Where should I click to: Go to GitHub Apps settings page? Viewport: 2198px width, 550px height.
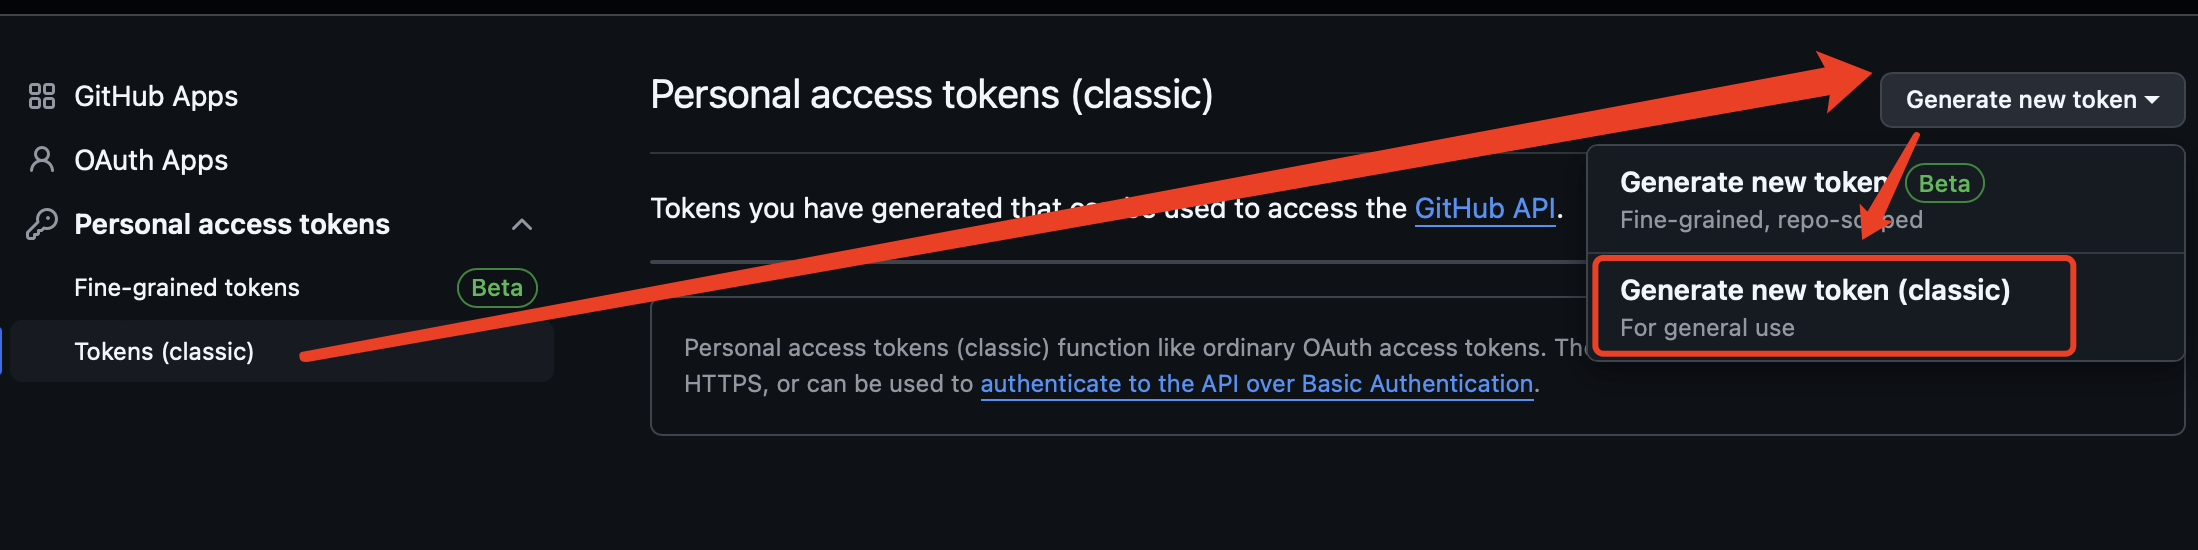click(x=156, y=96)
